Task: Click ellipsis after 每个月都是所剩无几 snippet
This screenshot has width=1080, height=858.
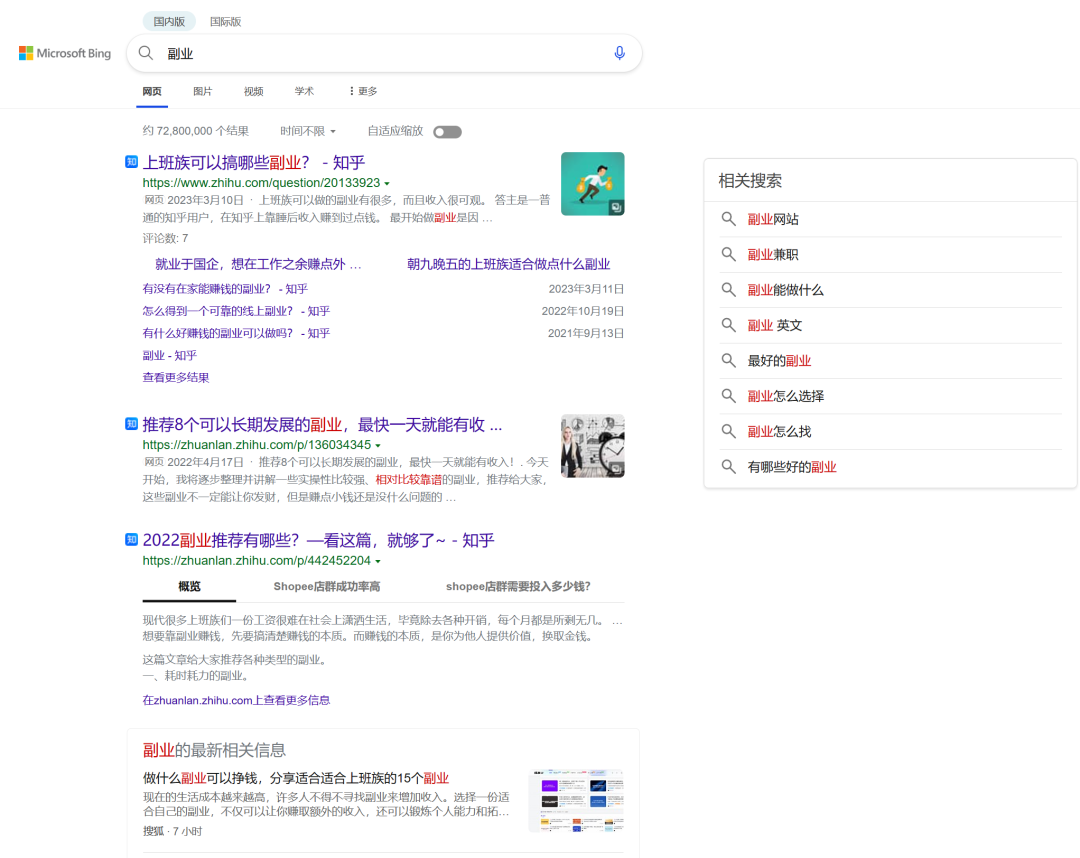Action: [617, 620]
